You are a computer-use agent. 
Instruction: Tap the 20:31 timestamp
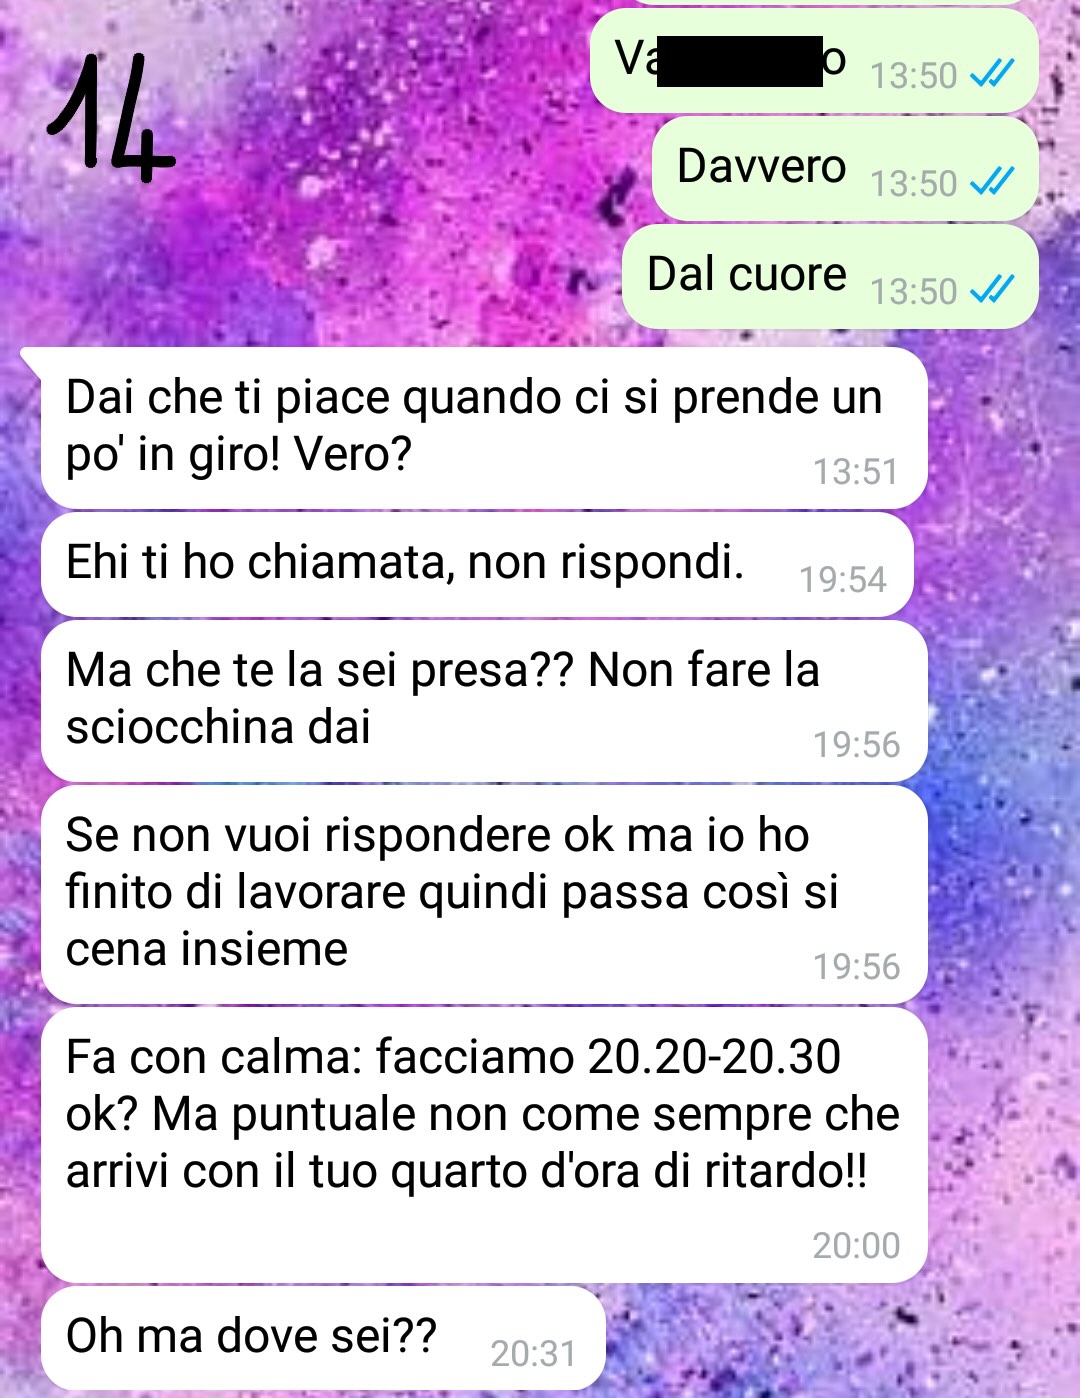(x=534, y=1353)
